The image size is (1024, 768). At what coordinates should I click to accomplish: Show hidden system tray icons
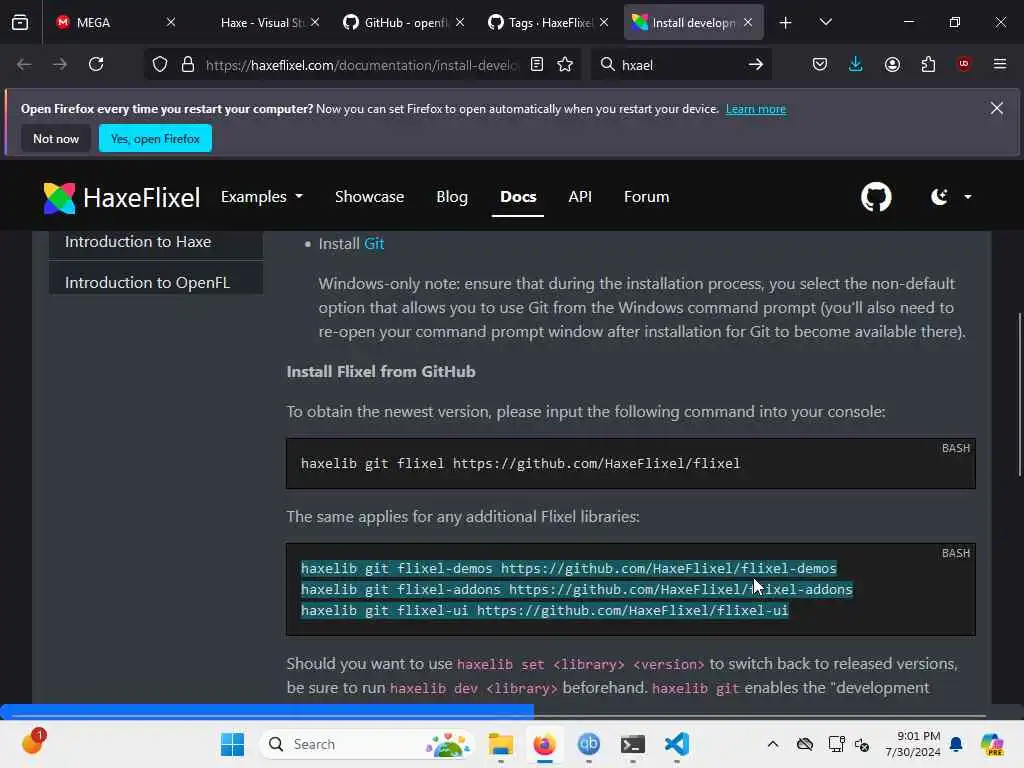(773, 744)
